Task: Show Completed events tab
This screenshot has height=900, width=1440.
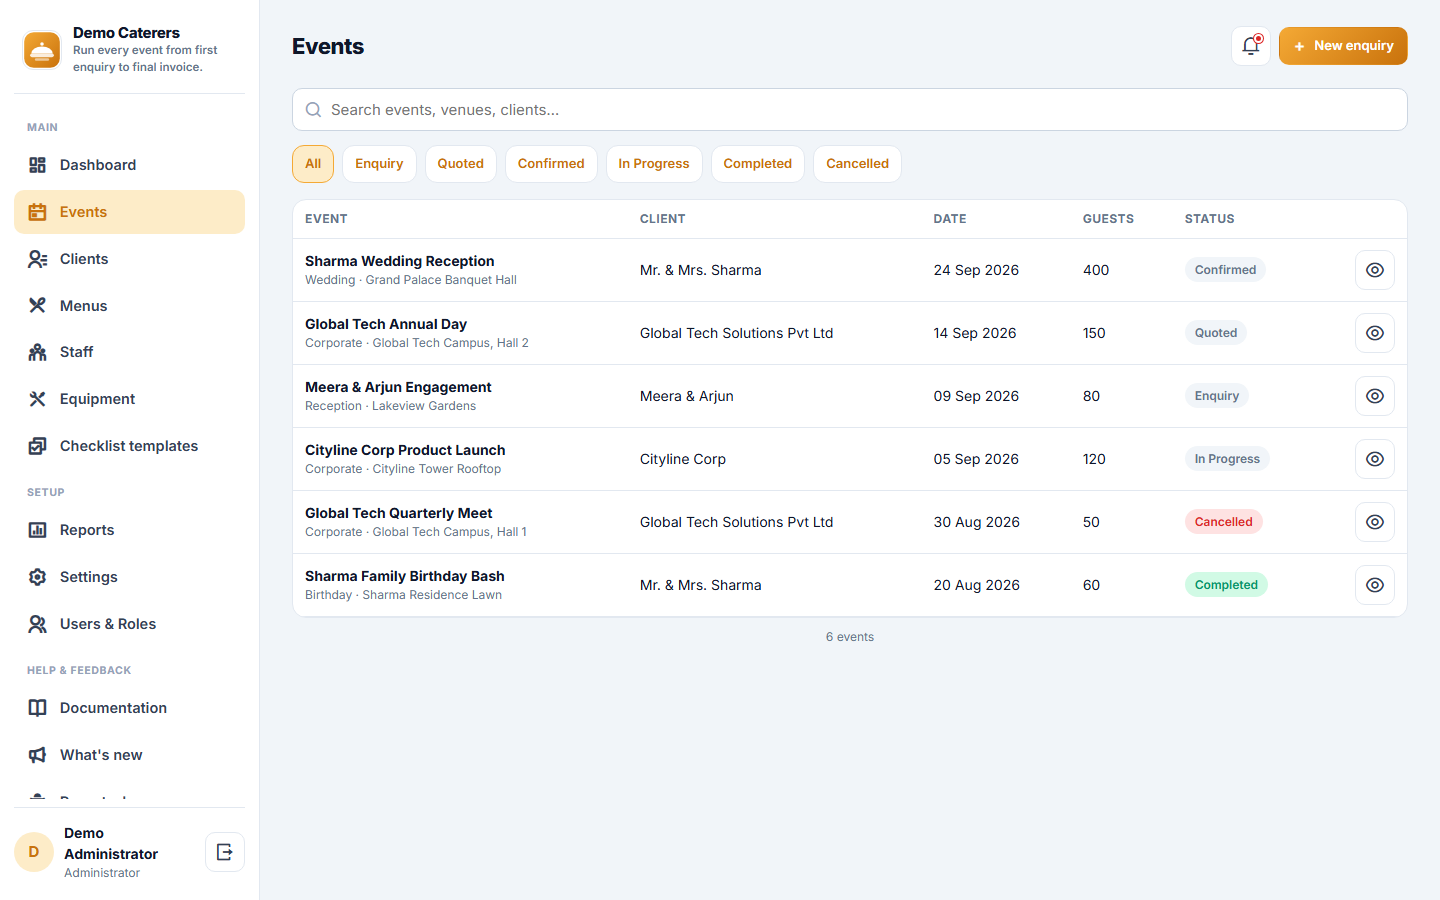Action: pos(757,164)
